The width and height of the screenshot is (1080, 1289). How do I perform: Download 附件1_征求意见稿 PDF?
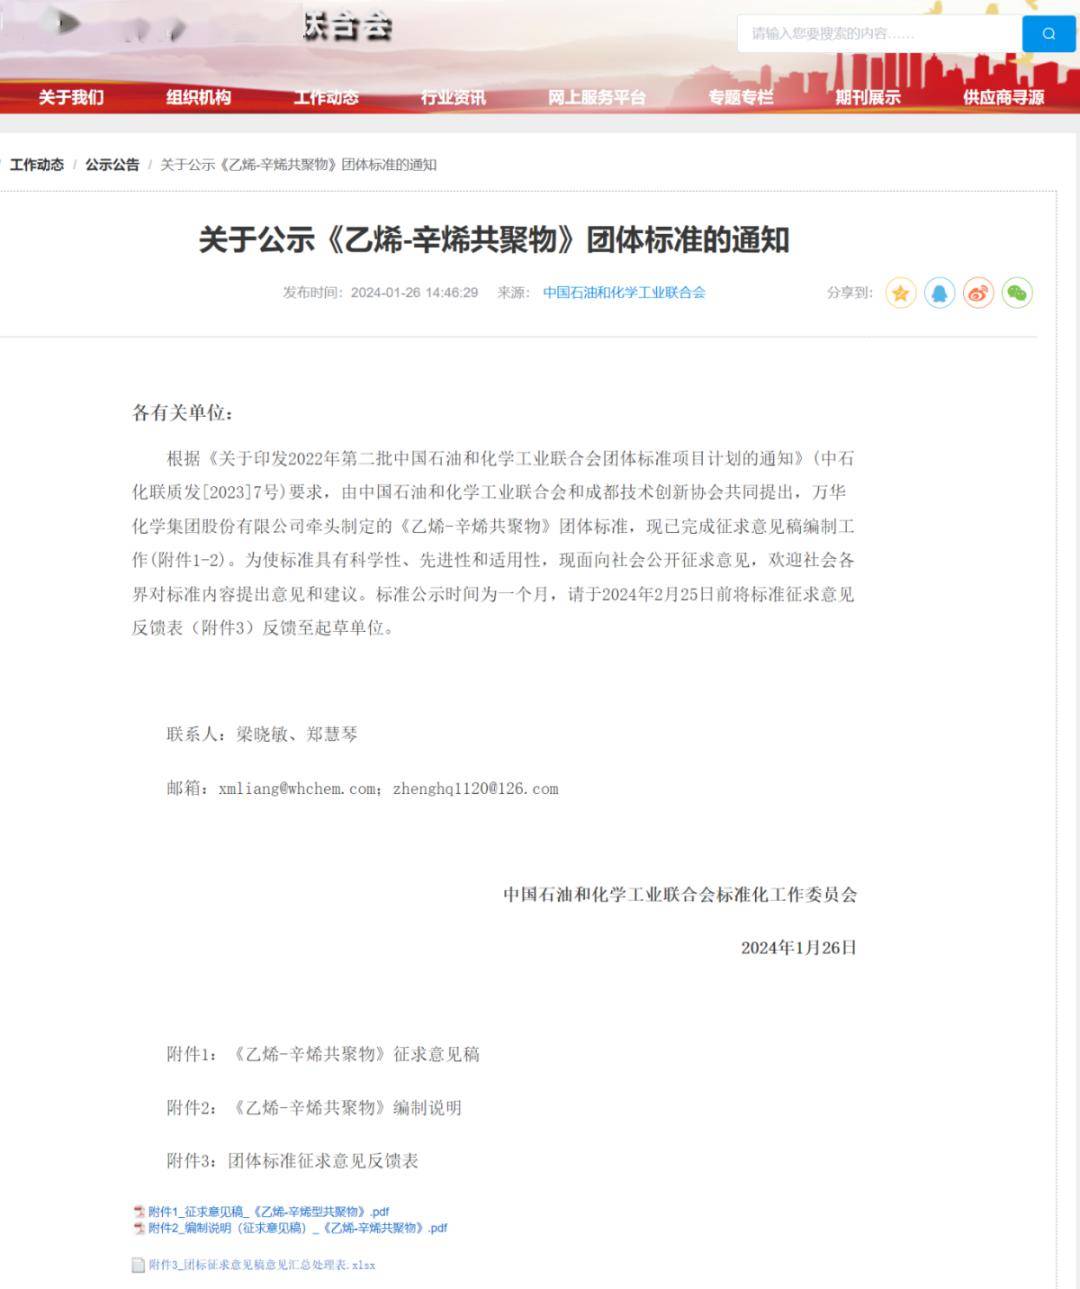coord(269,1212)
